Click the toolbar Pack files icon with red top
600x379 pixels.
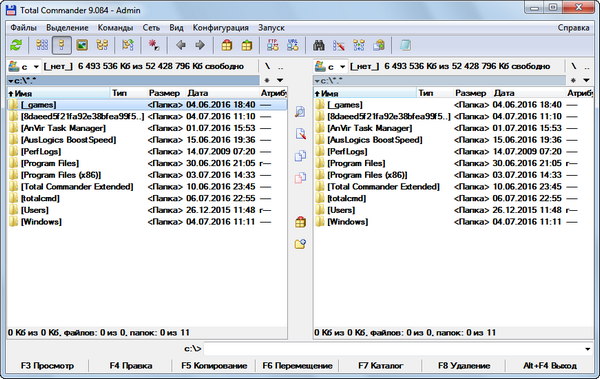pos(227,45)
